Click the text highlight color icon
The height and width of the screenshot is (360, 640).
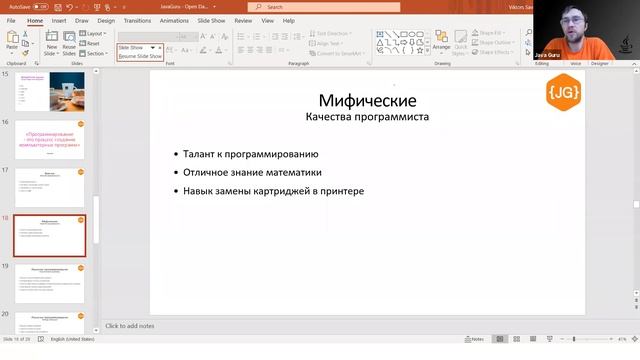[x=203, y=50]
